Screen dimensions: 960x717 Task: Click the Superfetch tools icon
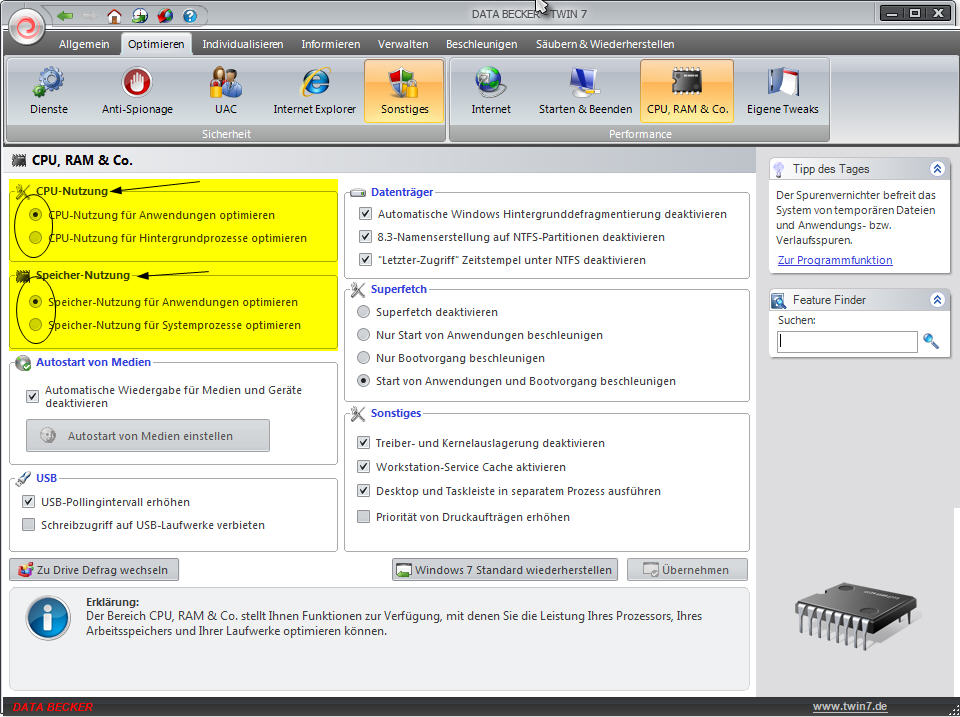358,290
